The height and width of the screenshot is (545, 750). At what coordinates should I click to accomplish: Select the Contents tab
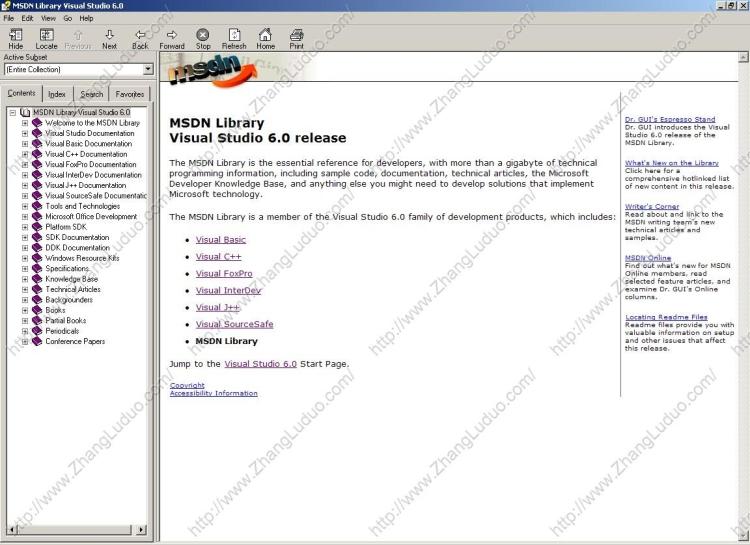pyautogui.click(x=22, y=93)
